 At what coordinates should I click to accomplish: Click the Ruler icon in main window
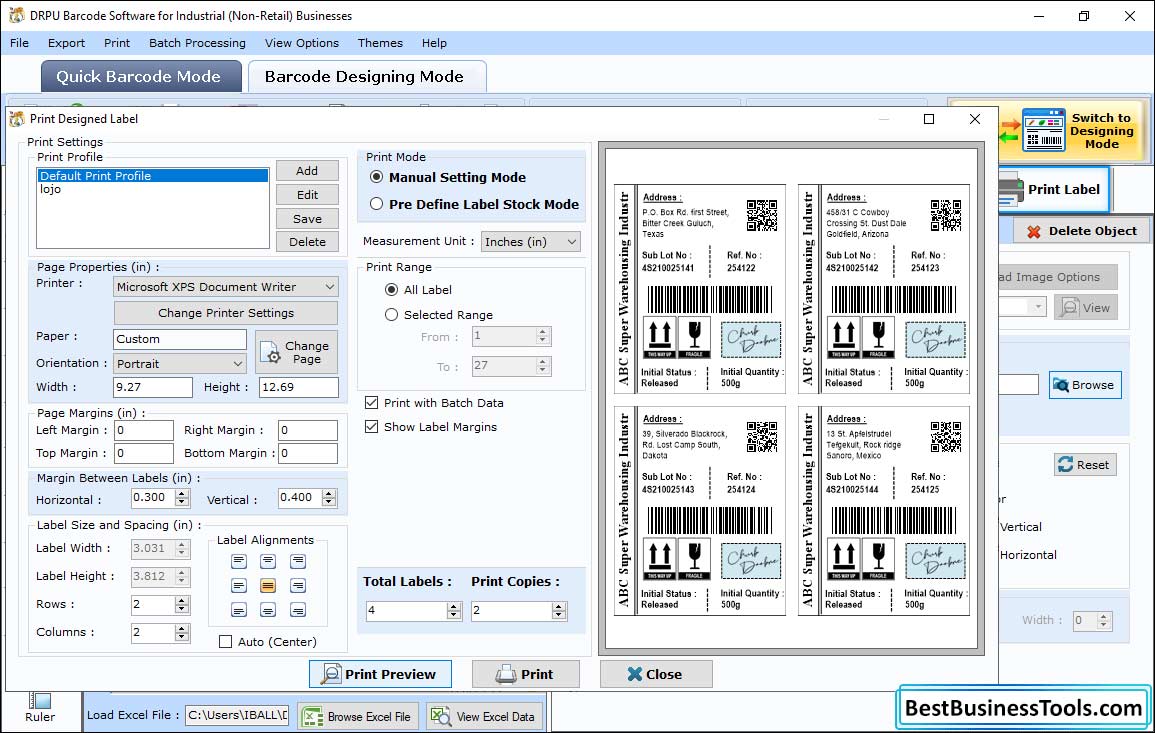point(40,701)
